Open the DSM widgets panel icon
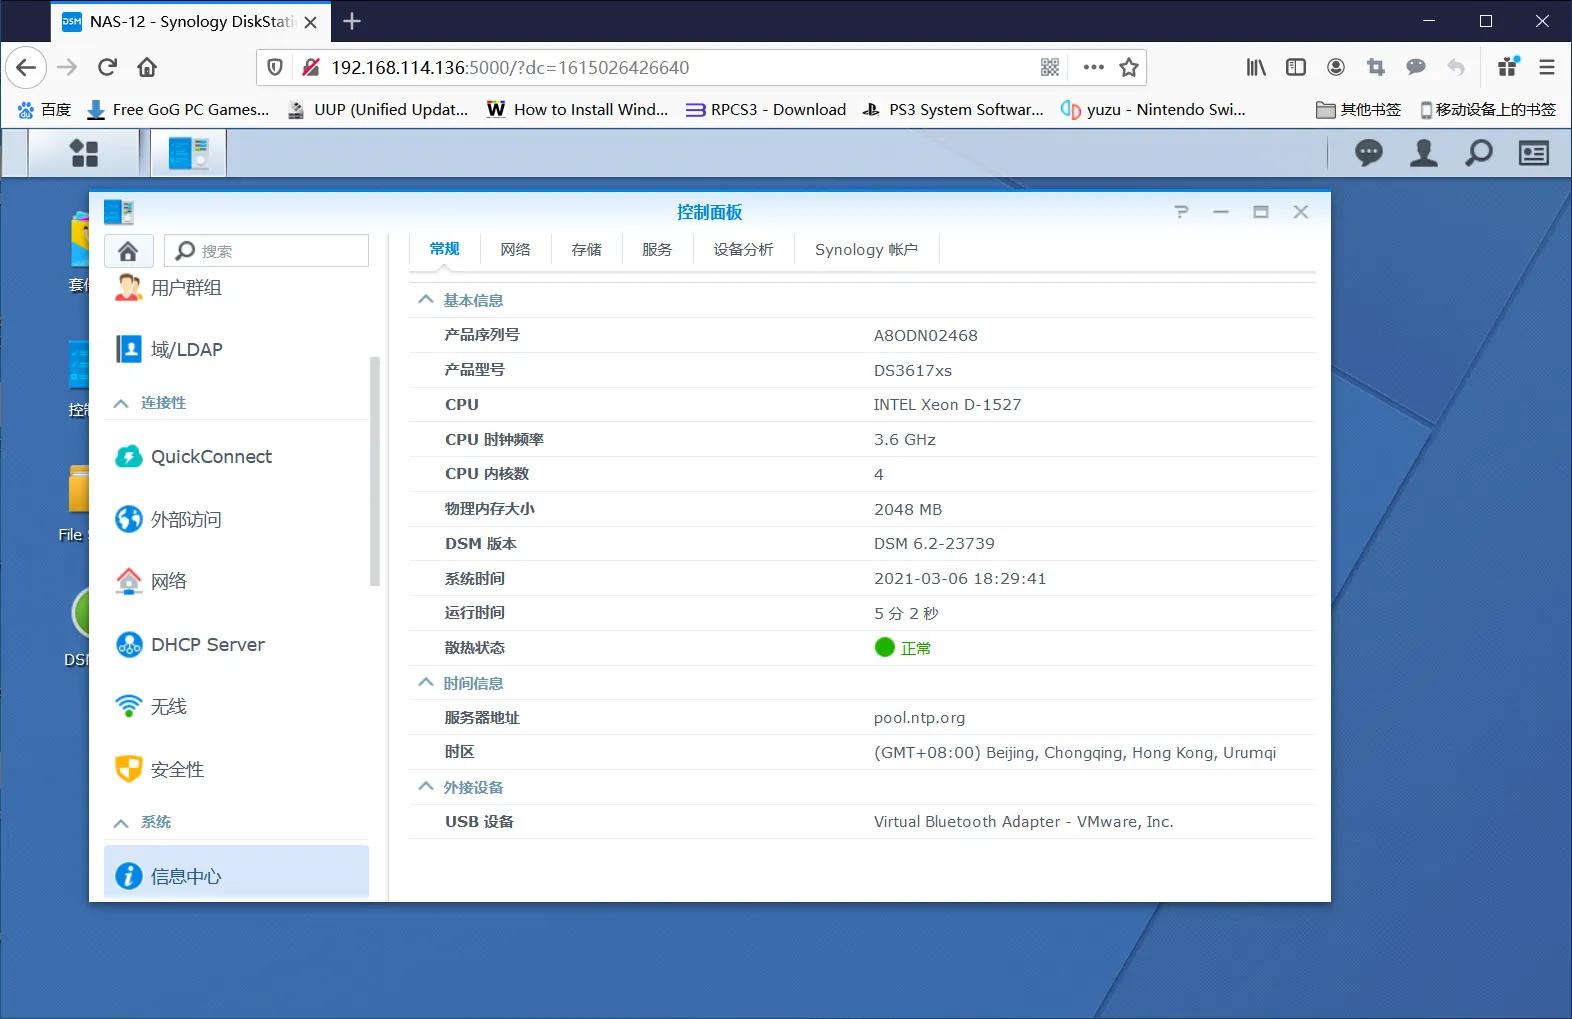This screenshot has height=1019, width=1572. coord(1533,153)
